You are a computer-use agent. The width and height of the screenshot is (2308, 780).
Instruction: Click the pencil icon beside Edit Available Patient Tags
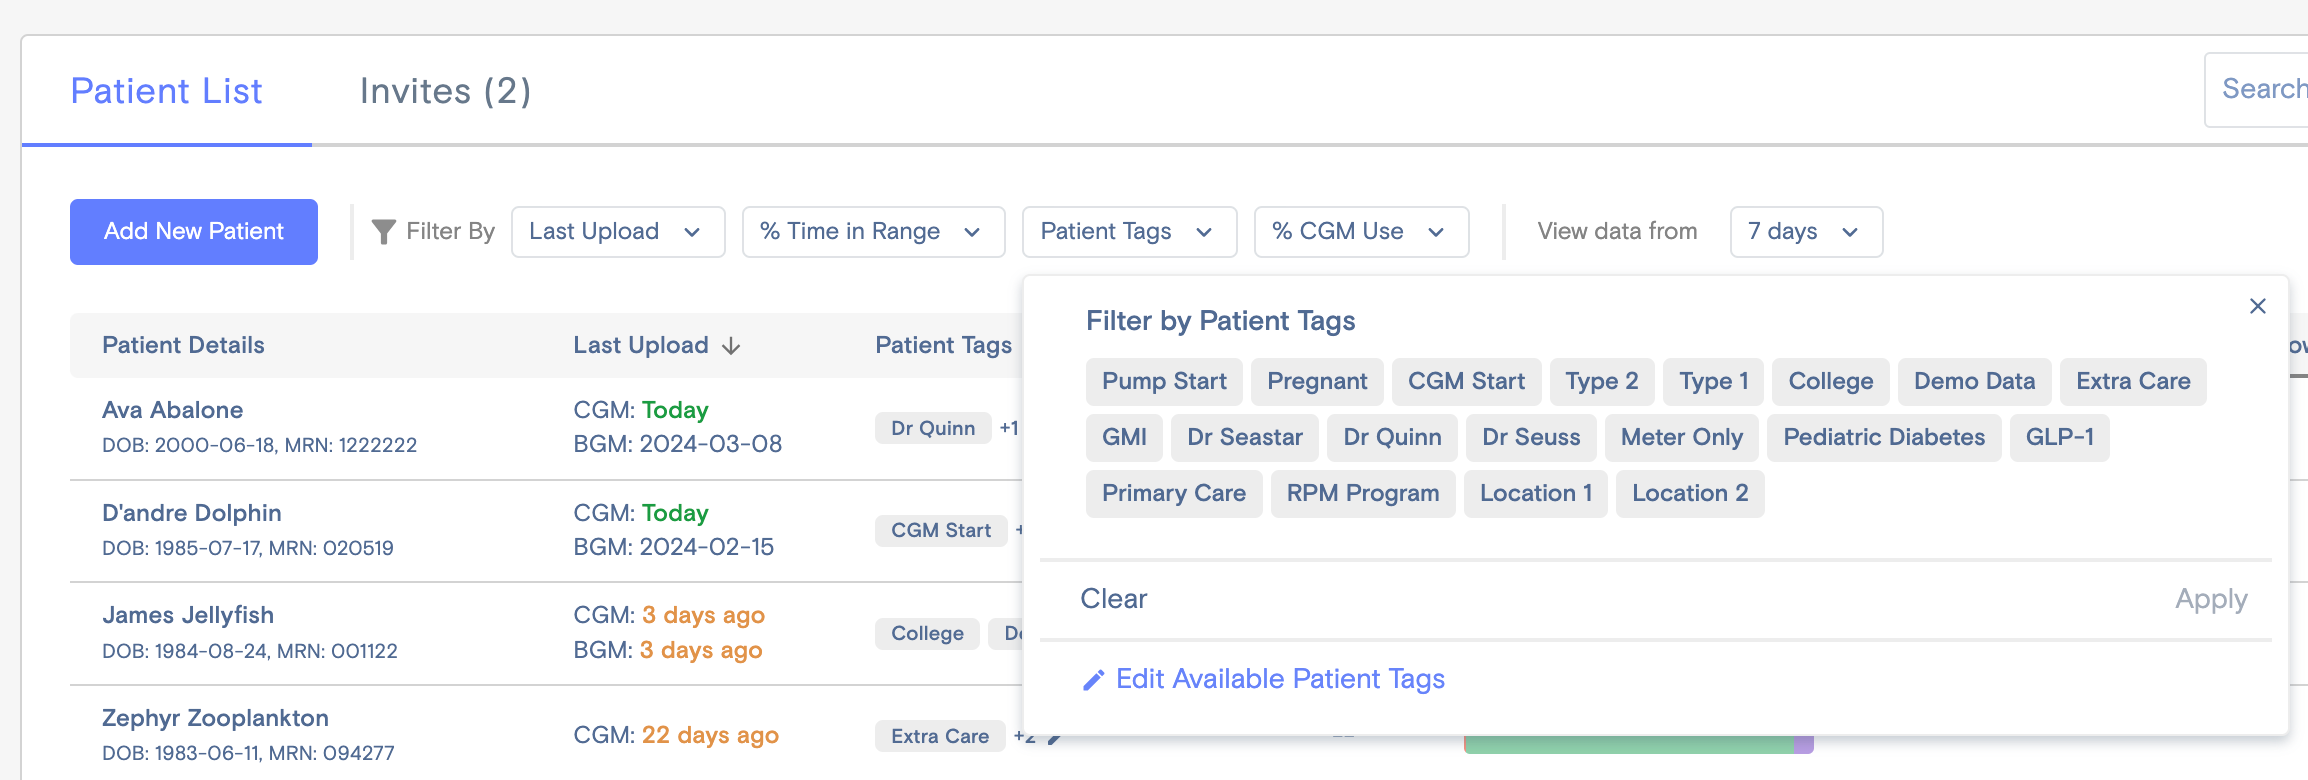pyautogui.click(x=1093, y=679)
